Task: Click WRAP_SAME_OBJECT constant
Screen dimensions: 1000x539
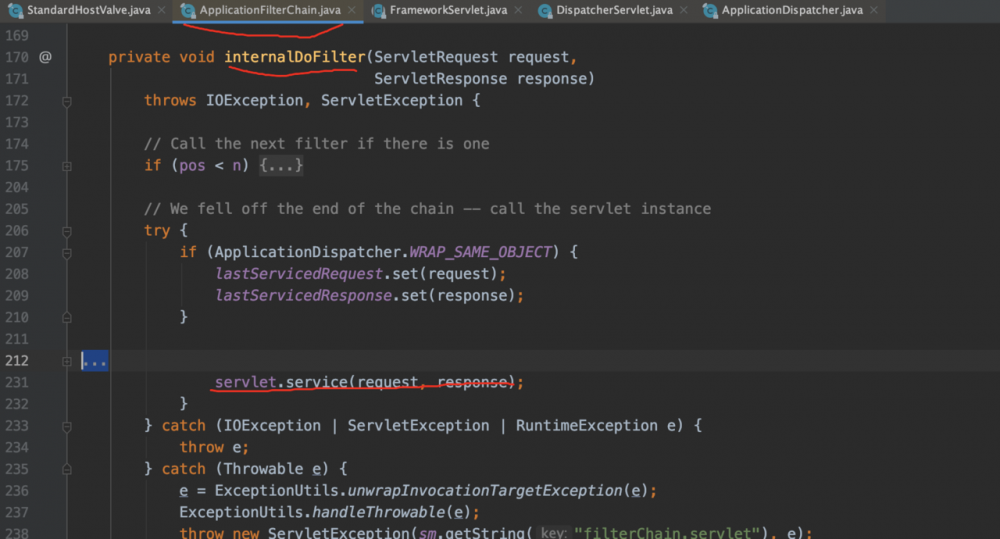Action: (480, 252)
